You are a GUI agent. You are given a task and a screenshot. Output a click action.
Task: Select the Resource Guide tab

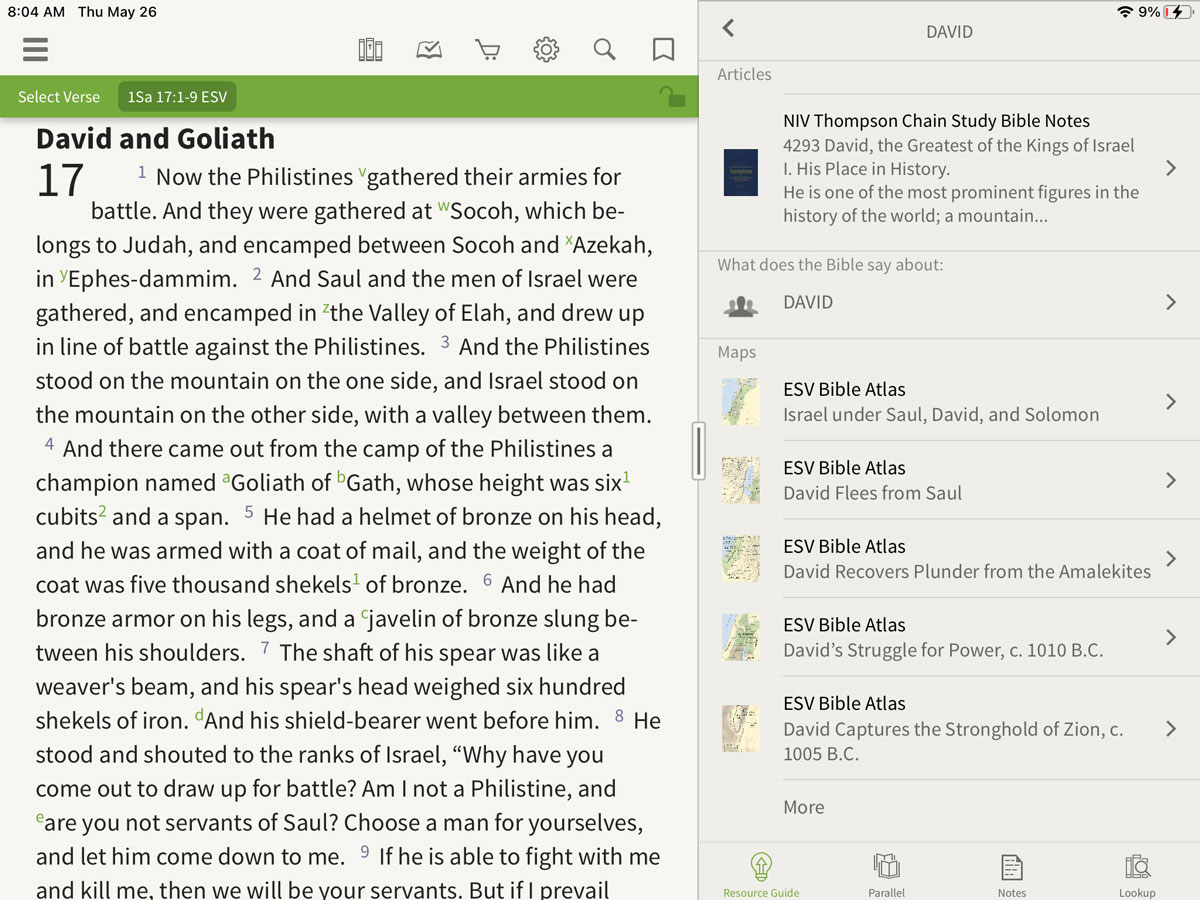(761, 875)
